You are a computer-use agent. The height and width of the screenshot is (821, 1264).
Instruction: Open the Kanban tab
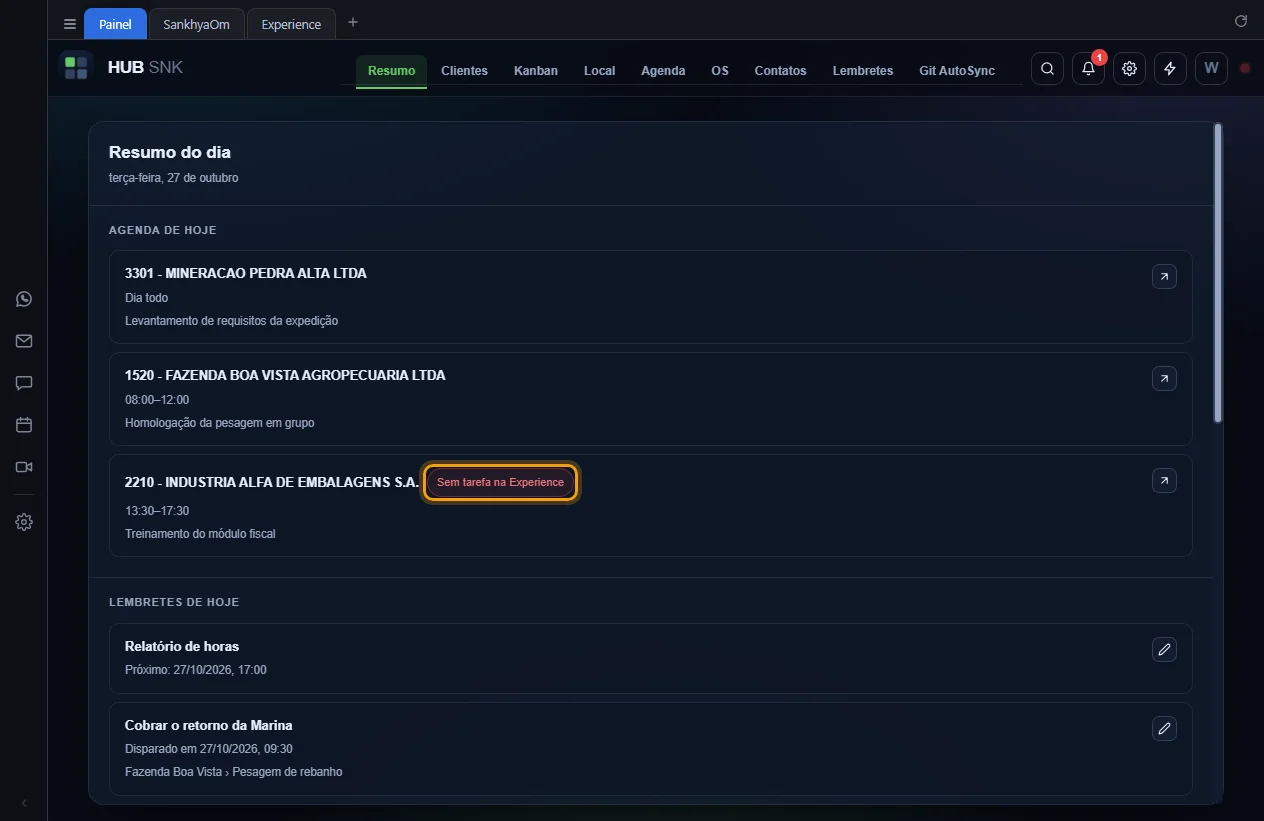(536, 71)
